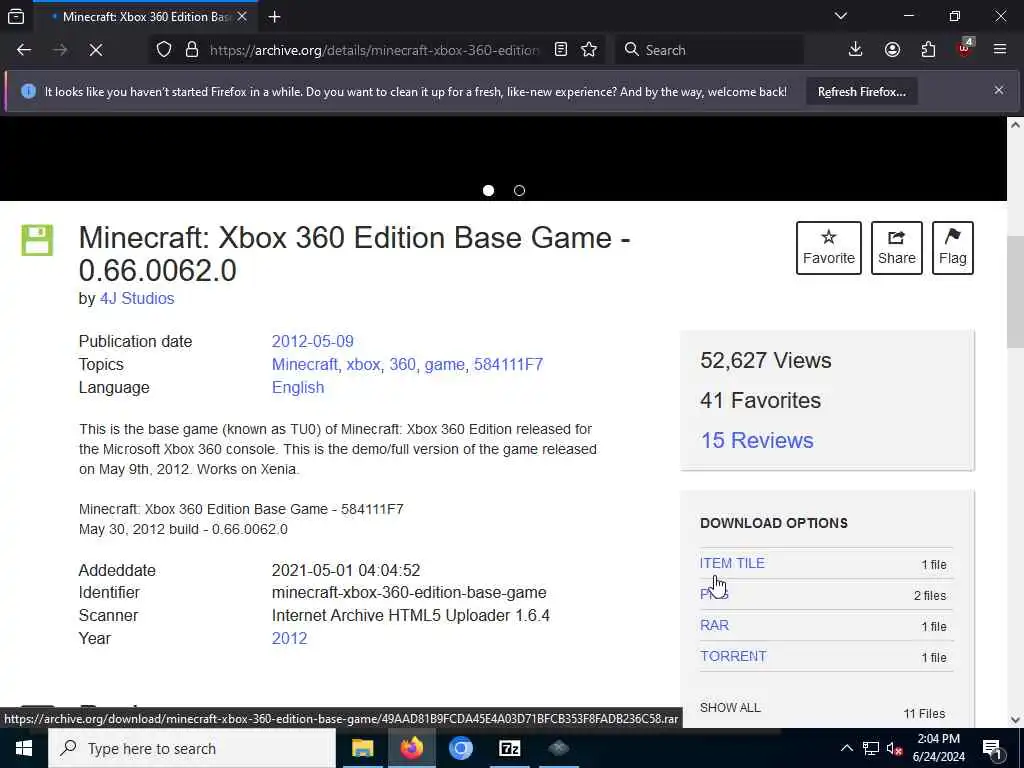Click the 2012 year link
This screenshot has width=1024, height=768.
pos(289,638)
